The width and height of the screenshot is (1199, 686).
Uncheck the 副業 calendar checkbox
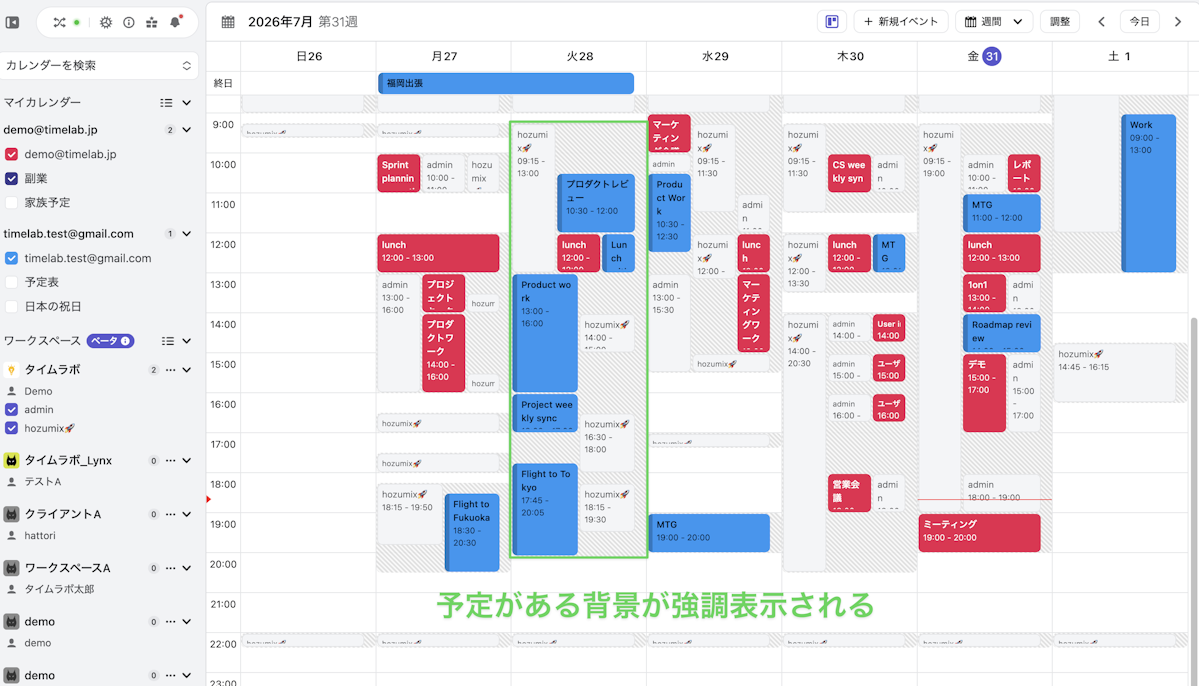click(11, 178)
